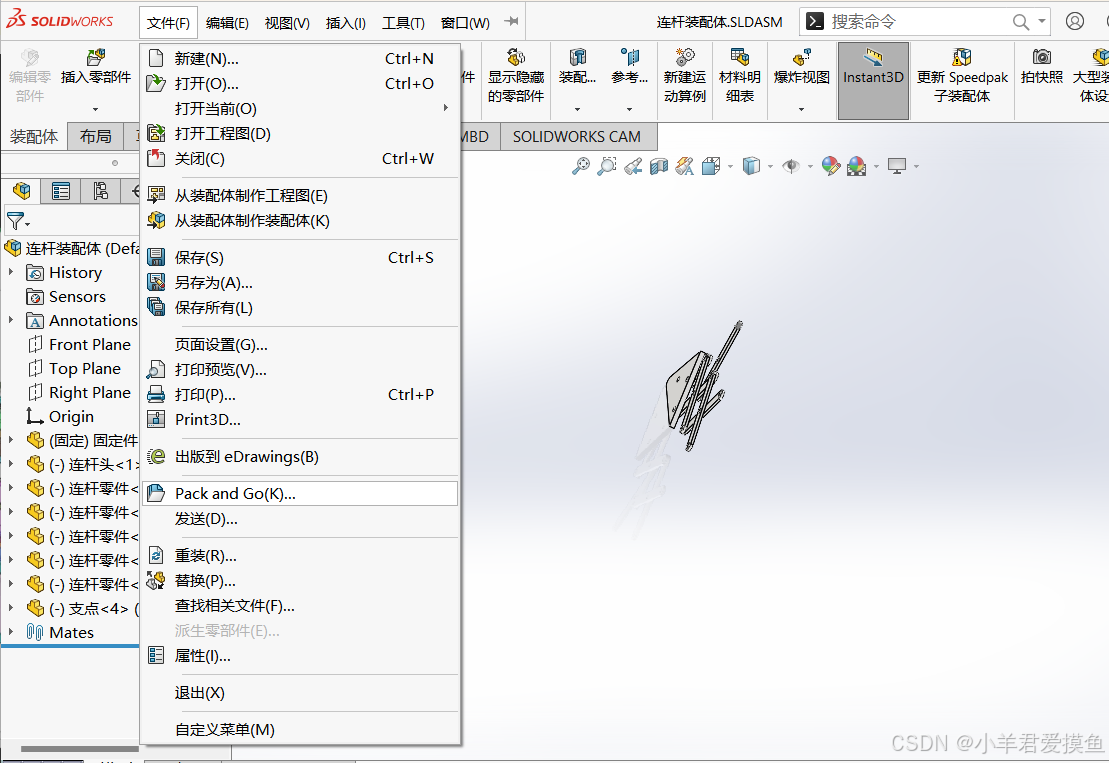Expand the Mates tree node
The width and height of the screenshot is (1109, 763).
11,632
